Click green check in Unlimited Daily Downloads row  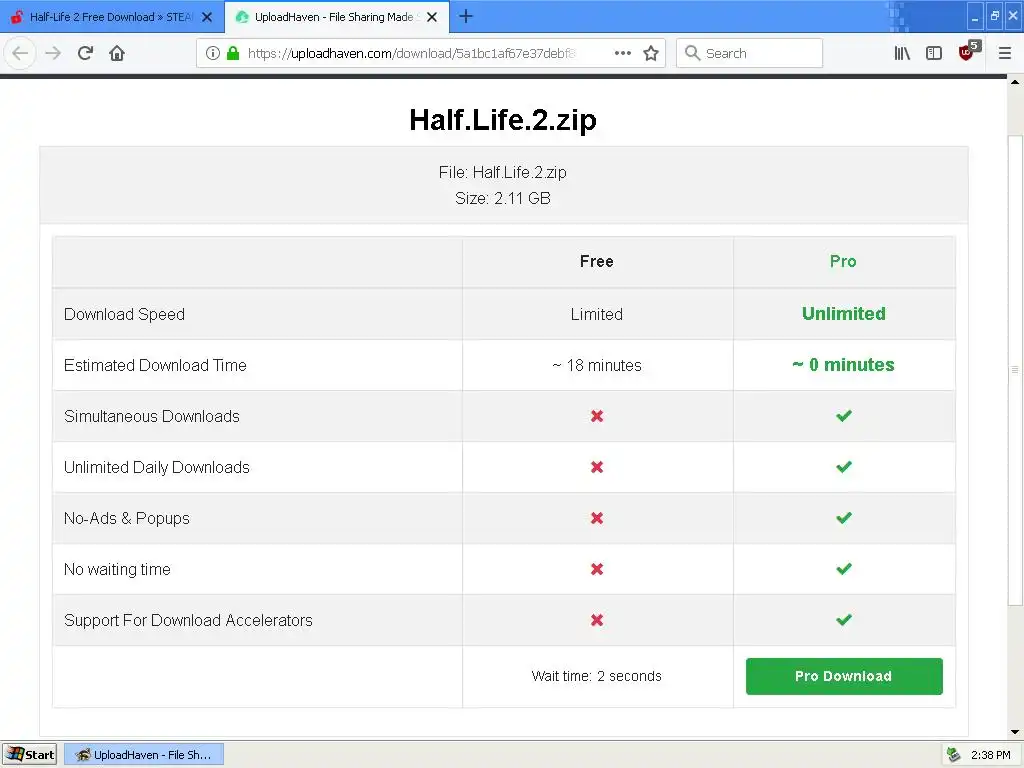pos(844,466)
